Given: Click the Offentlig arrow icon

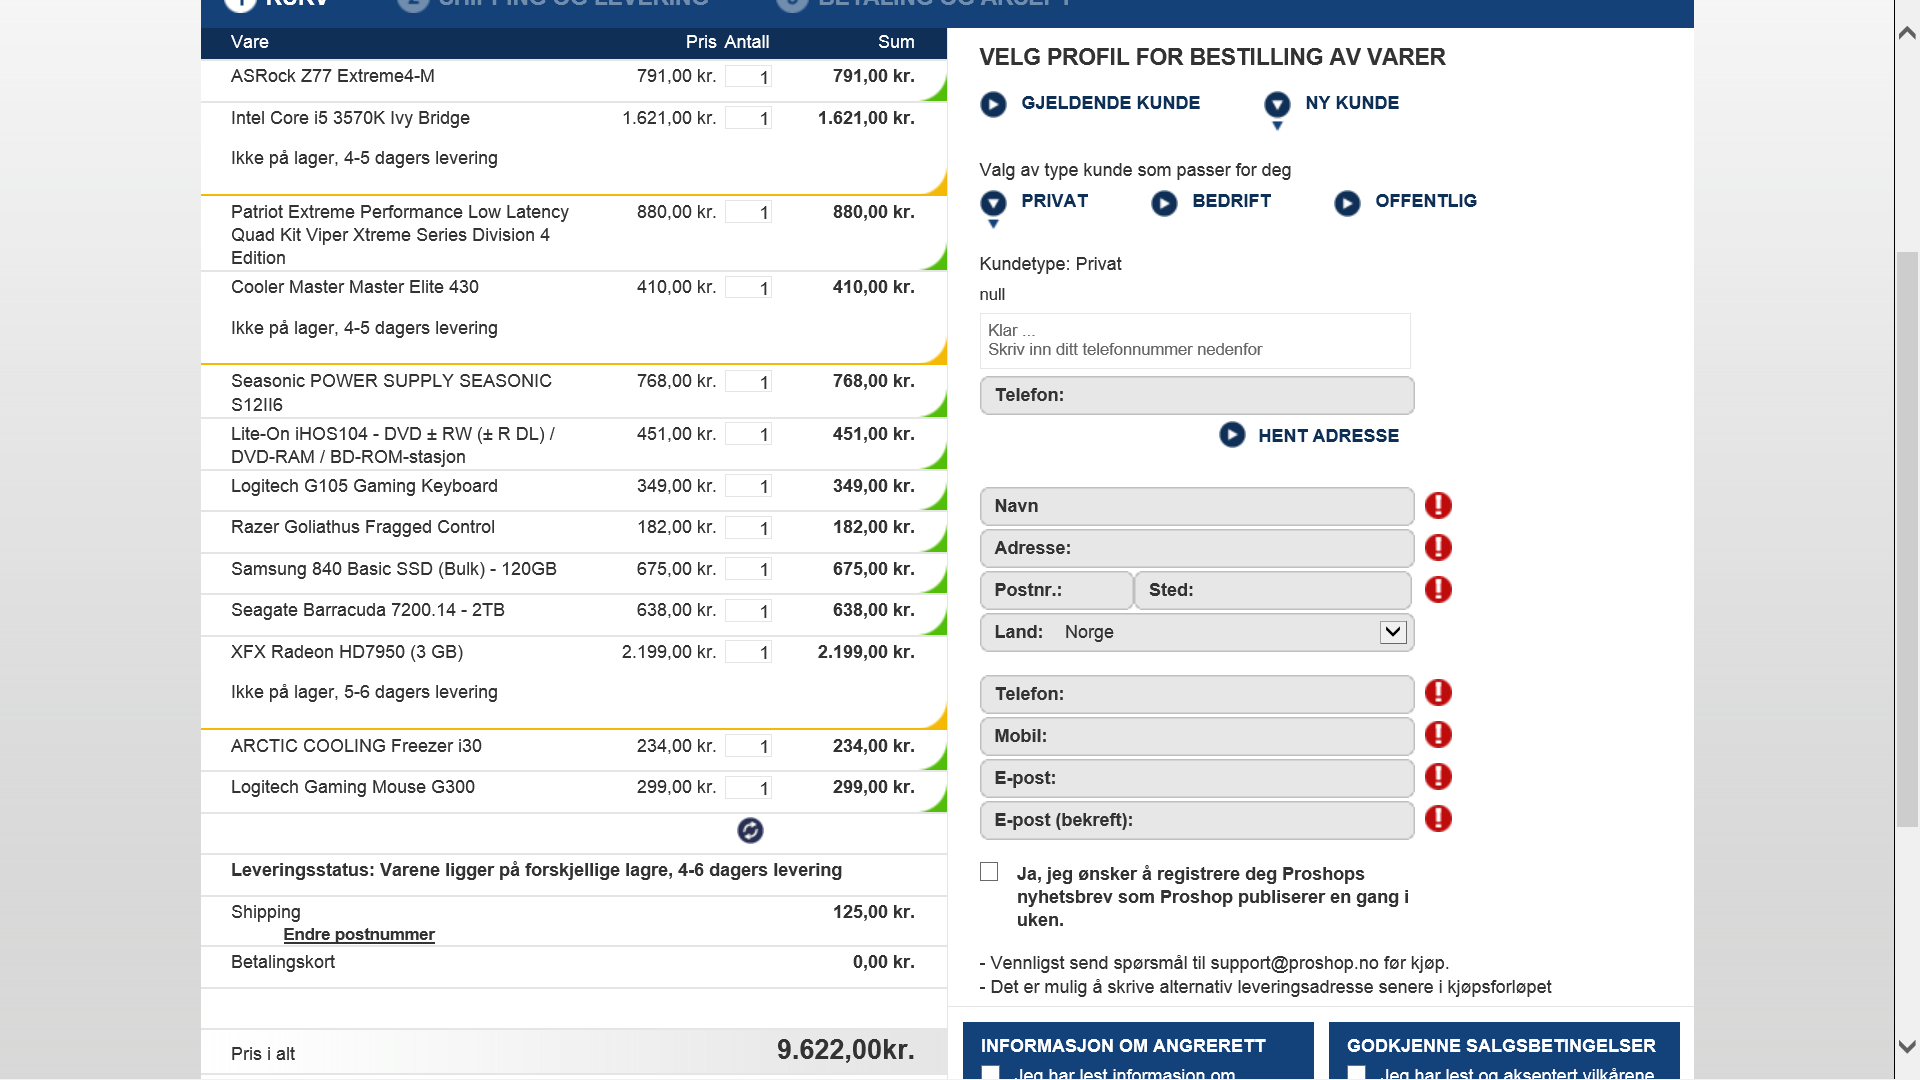Looking at the screenshot, I should (x=1347, y=203).
